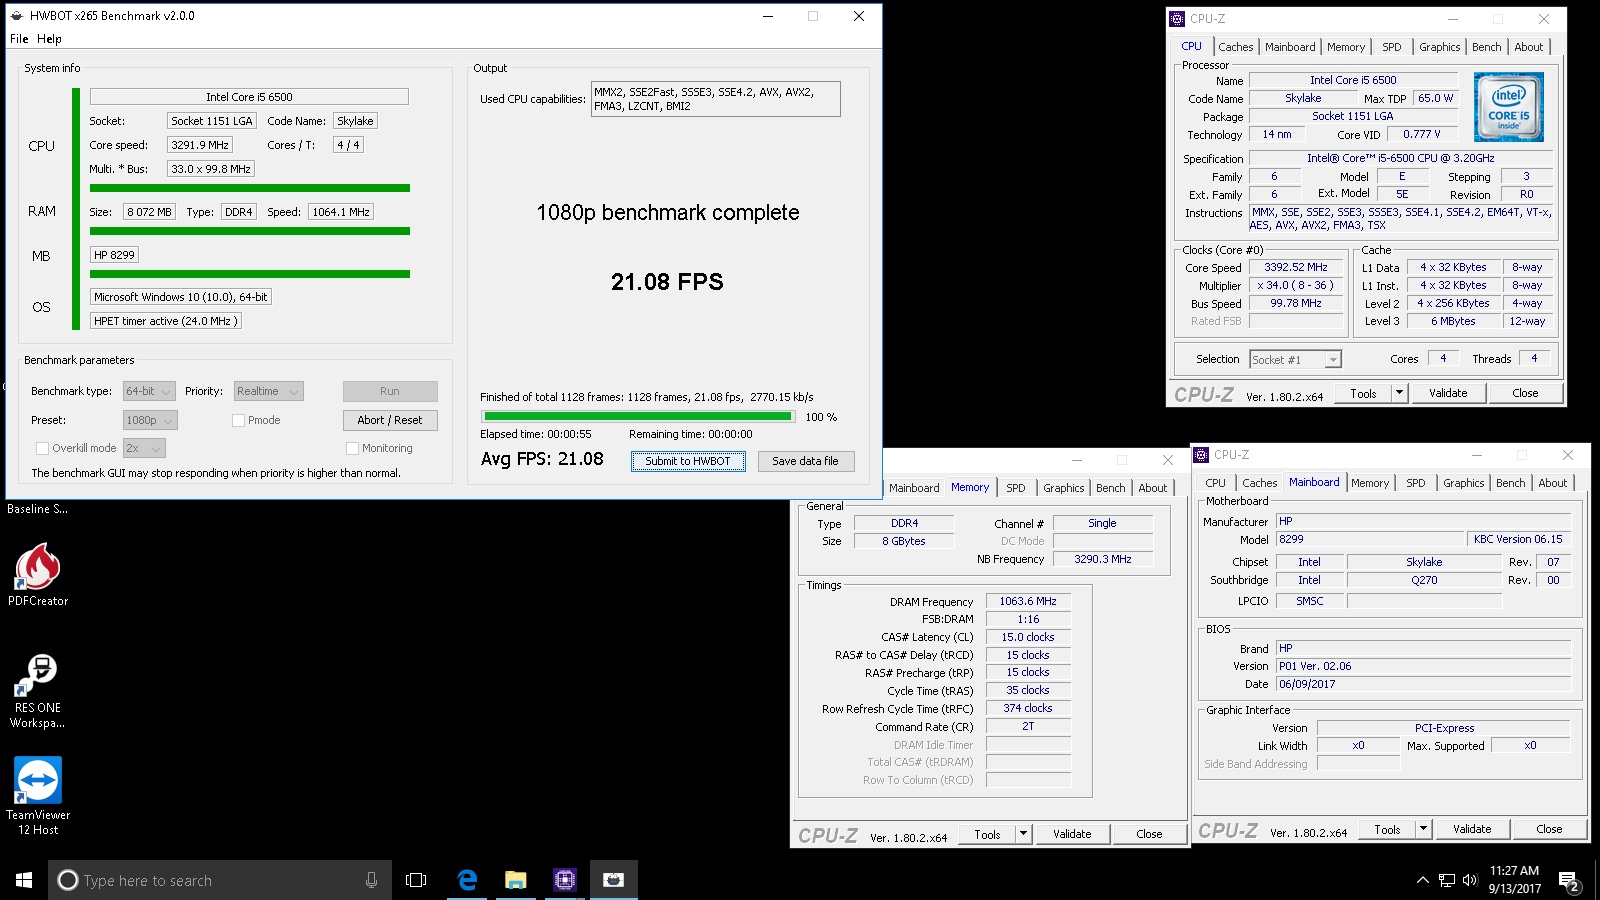Click the HWBOT x265 title bar app icon
The height and width of the screenshot is (900, 1600).
tap(17, 16)
